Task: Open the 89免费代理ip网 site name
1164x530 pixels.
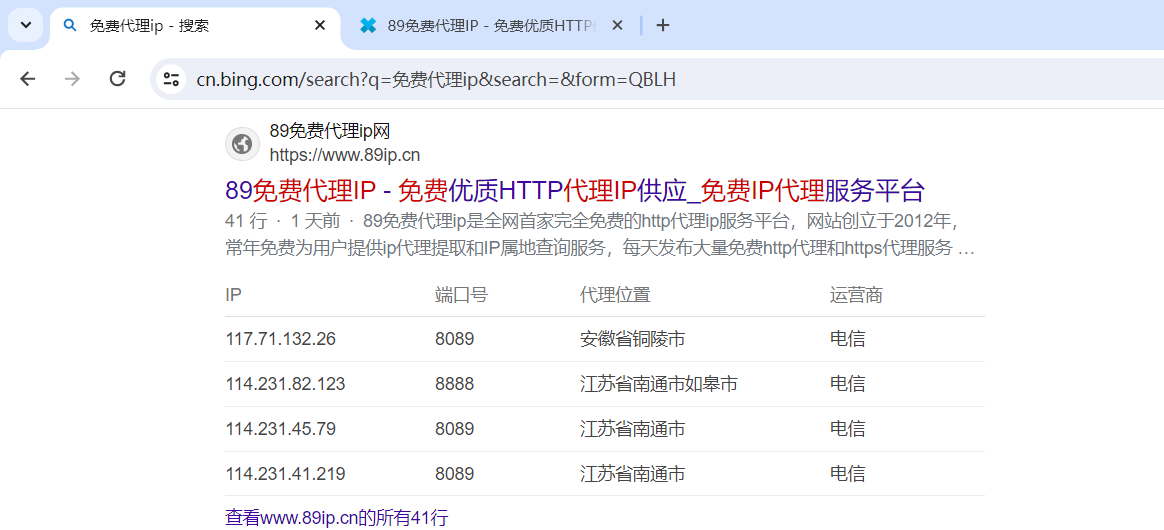Action: (330, 131)
